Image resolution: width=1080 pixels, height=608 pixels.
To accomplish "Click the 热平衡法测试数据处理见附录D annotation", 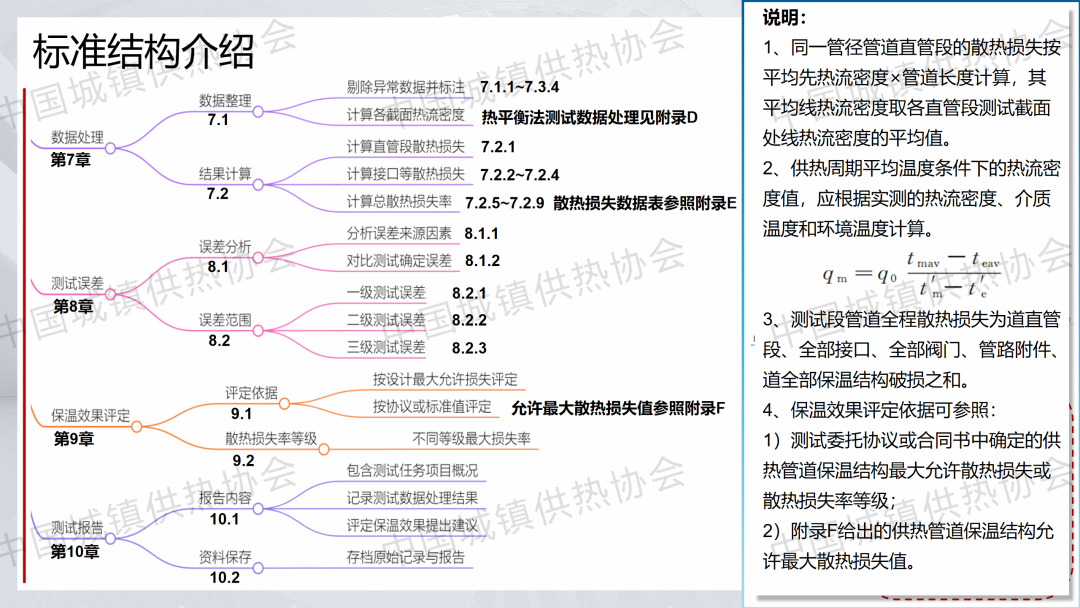I will (x=589, y=117).
